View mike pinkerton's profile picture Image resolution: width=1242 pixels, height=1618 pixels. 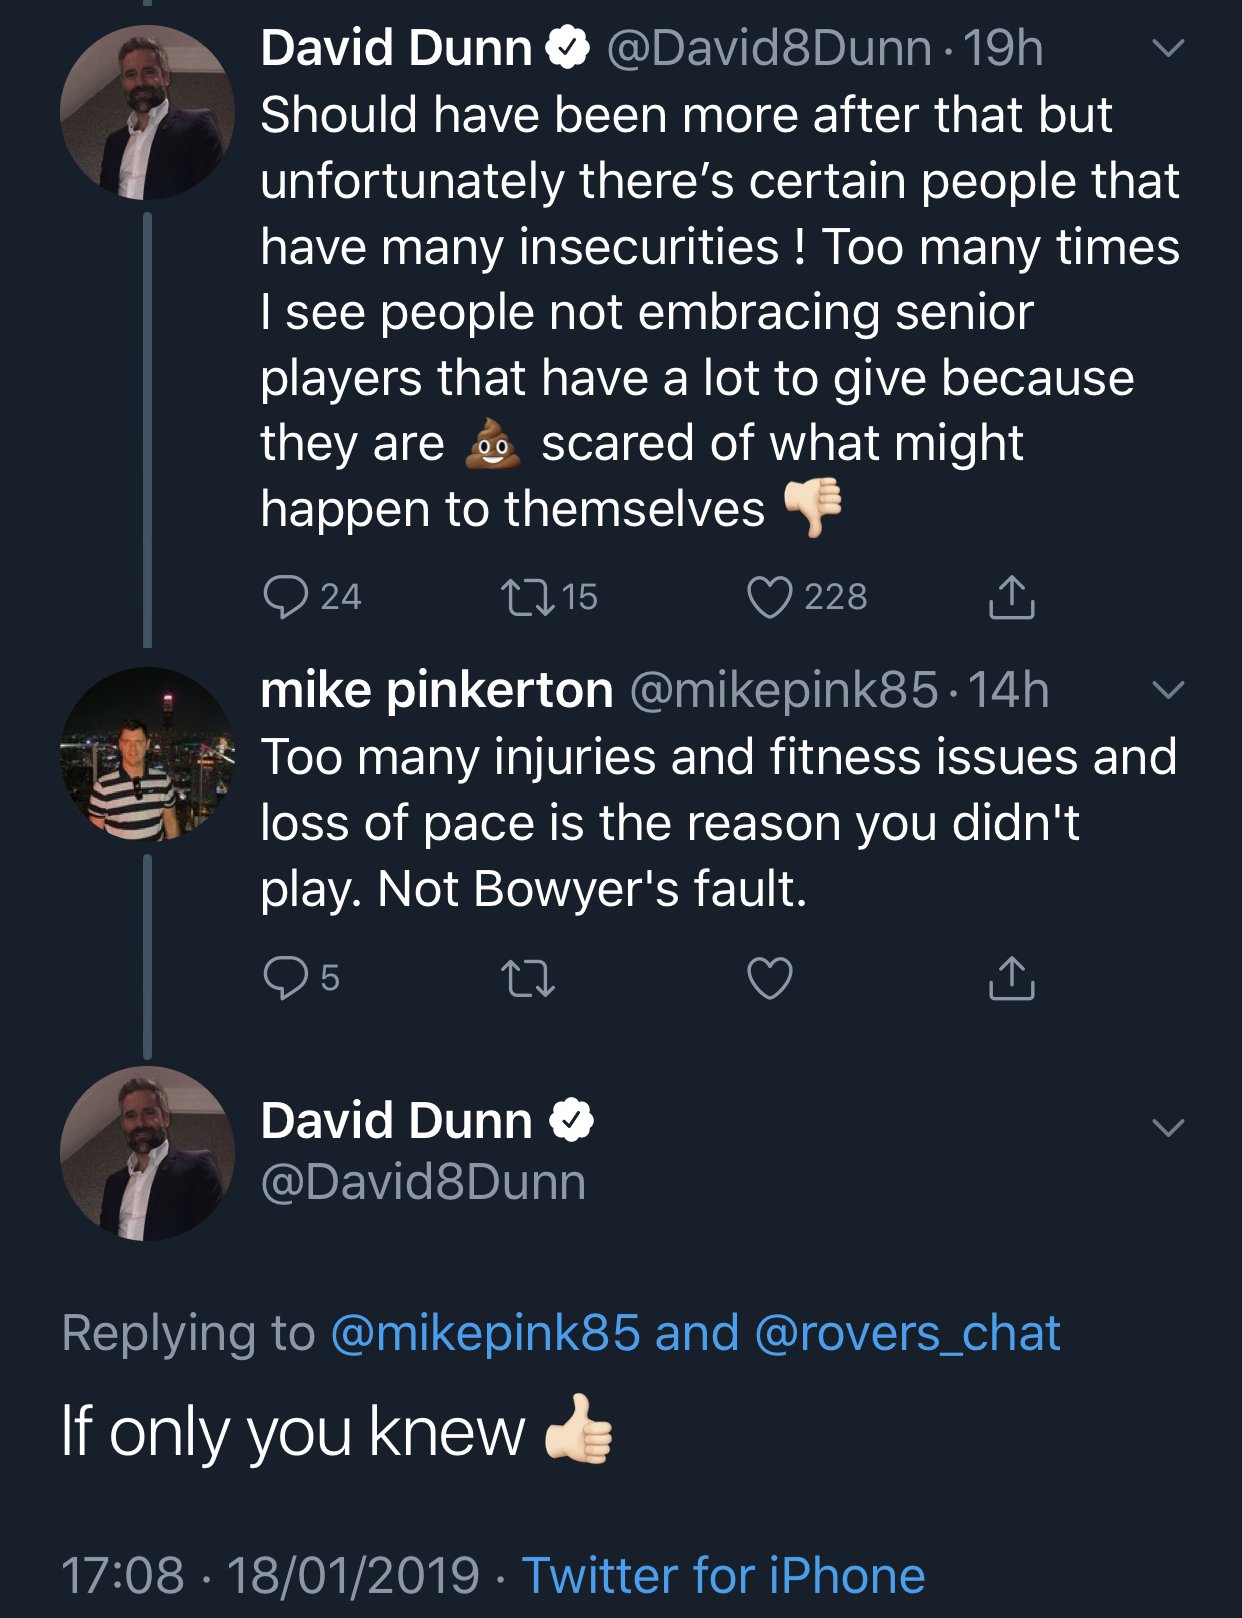point(147,754)
